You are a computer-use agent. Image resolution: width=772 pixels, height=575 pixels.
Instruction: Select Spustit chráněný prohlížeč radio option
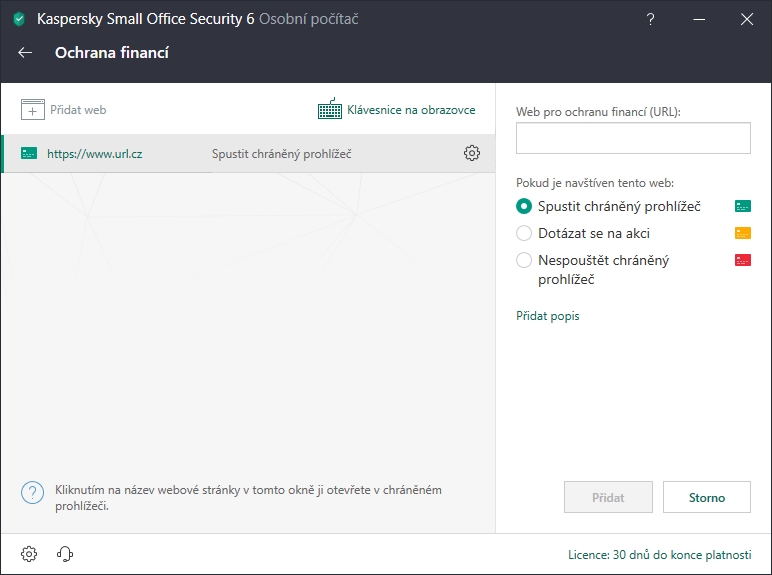tap(524, 206)
